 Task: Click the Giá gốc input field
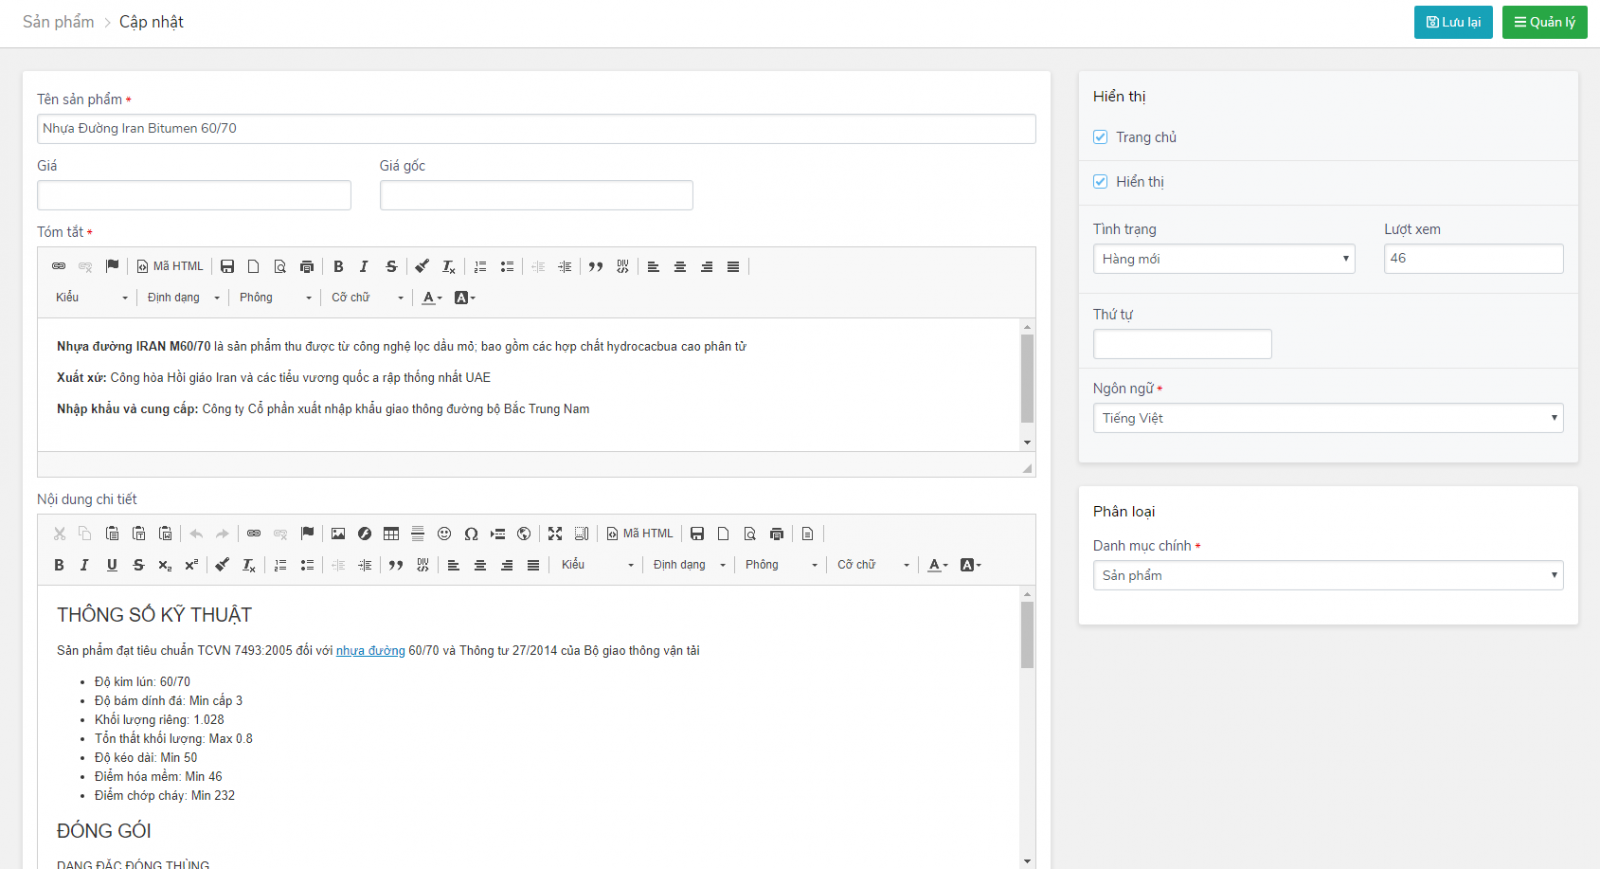(x=536, y=195)
